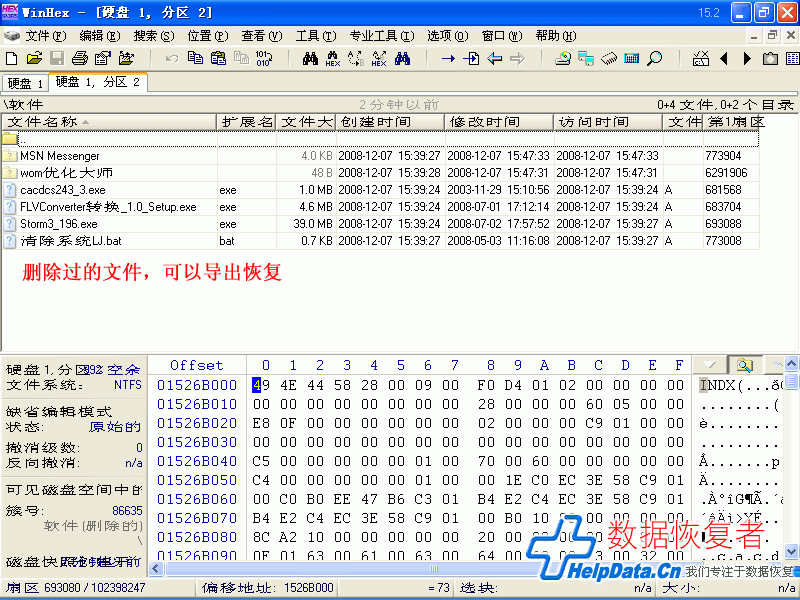Viewport: 800px width, 600px height.
Task: Click the Paste clipboard icon
Action: (218, 58)
